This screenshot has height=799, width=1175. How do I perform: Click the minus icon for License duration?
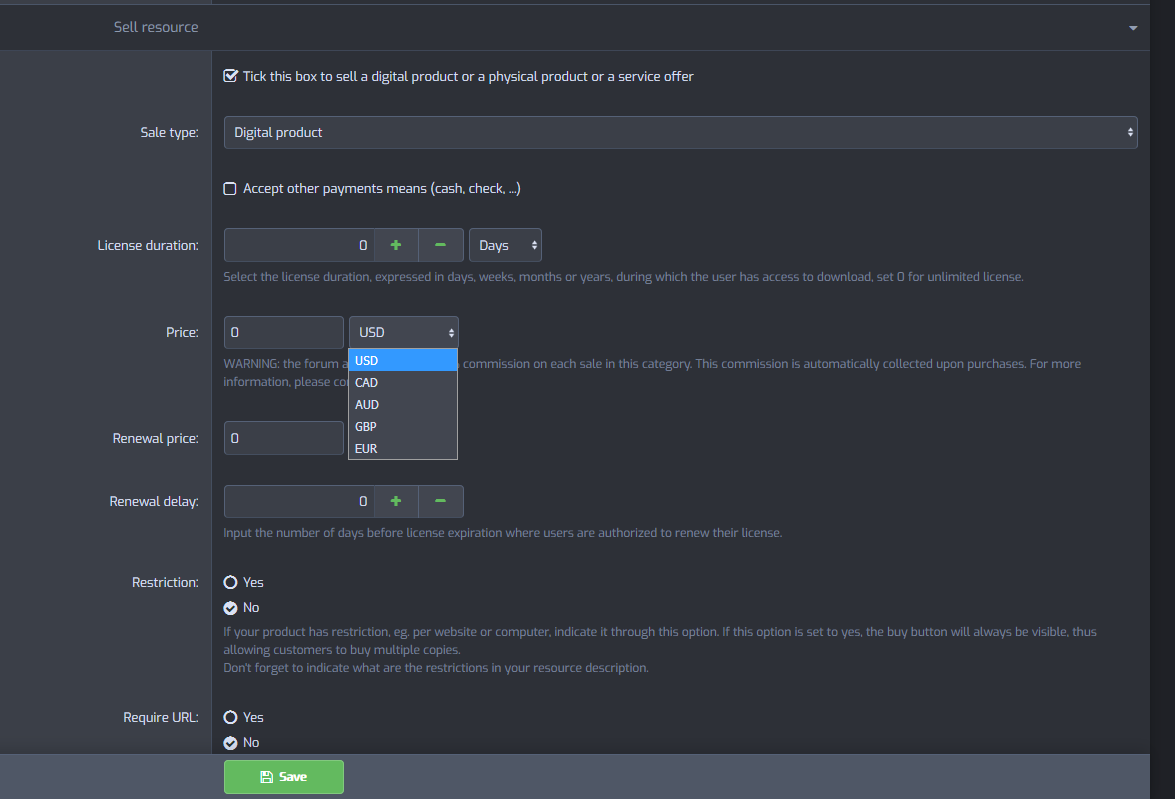coord(441,245)
